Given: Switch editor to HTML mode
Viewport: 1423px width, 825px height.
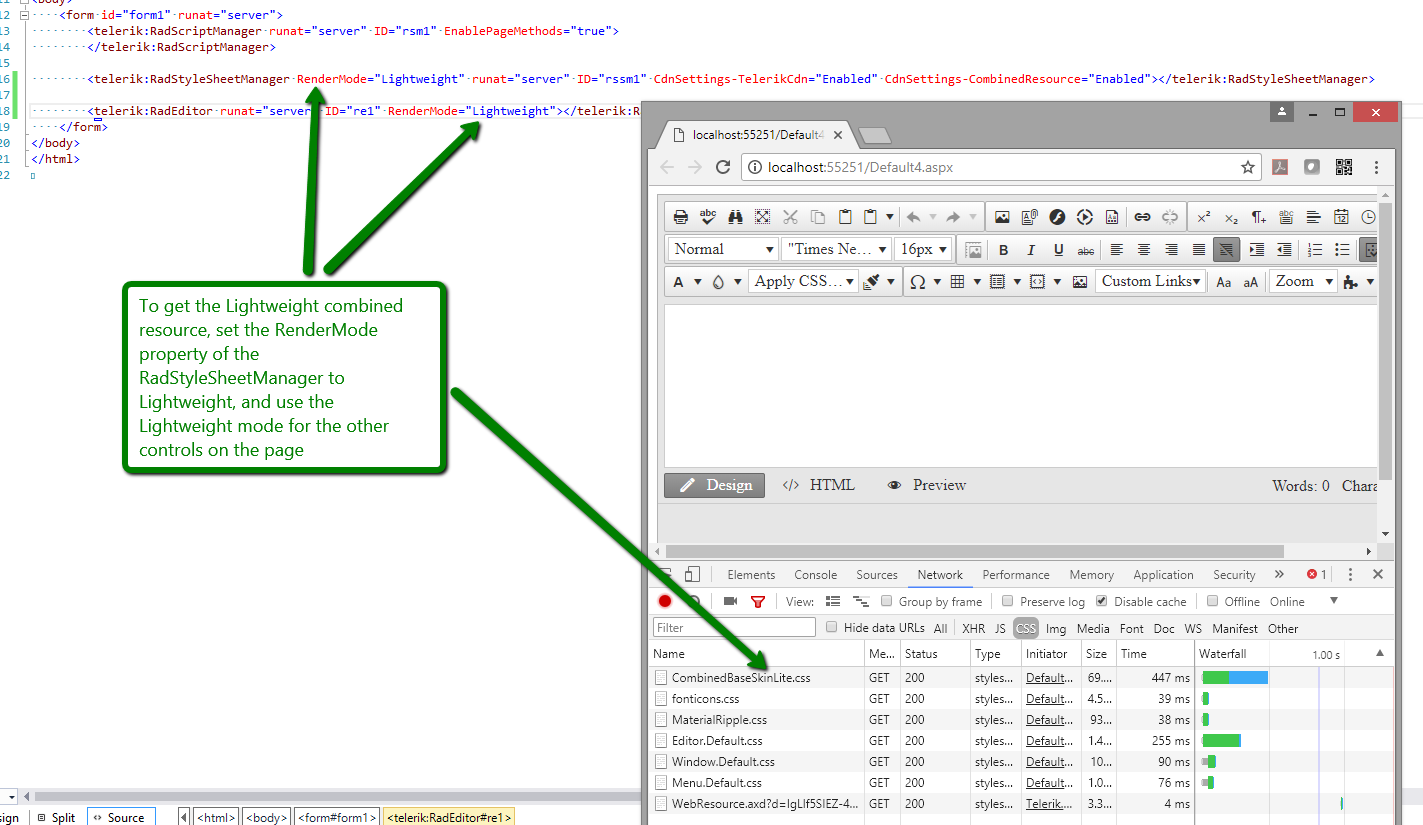Looking at the screenshot, I should [819, 485].
